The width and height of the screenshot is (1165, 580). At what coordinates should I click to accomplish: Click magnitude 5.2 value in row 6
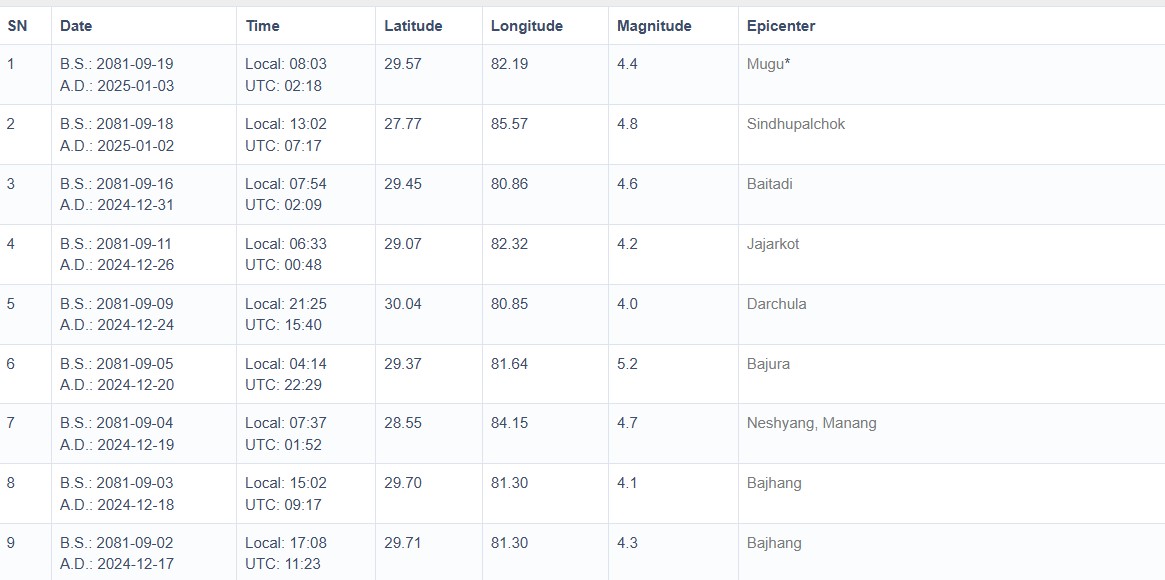click(x=627, y=364)
